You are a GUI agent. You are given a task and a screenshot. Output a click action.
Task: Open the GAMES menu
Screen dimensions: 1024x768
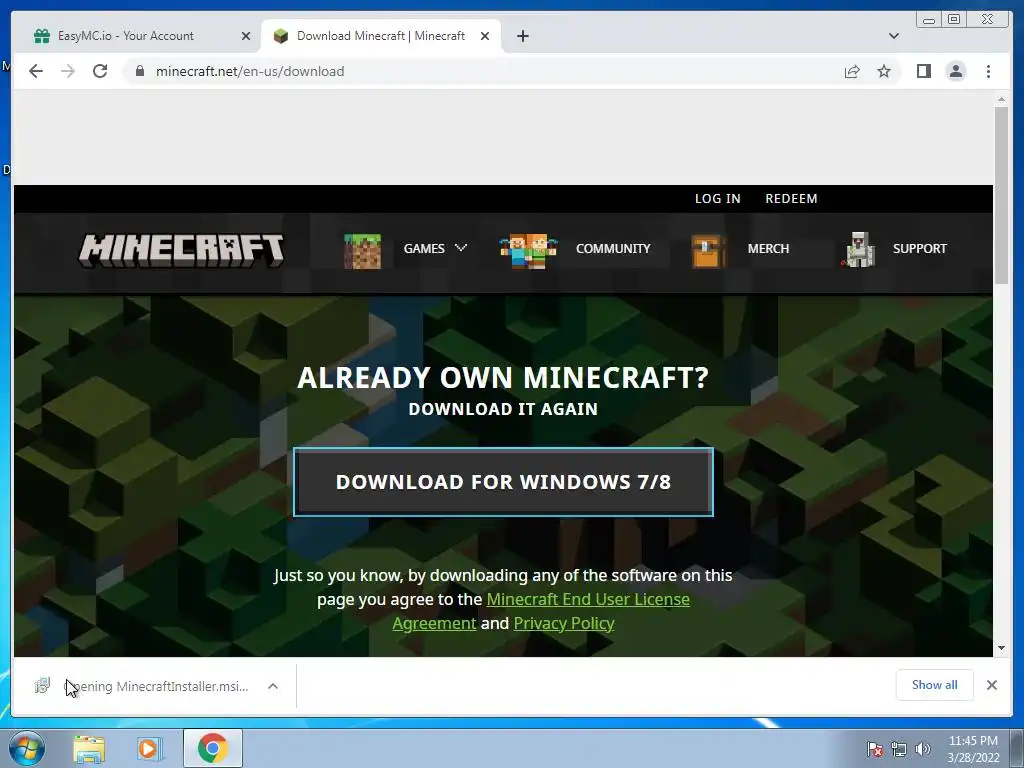[424, 249]
